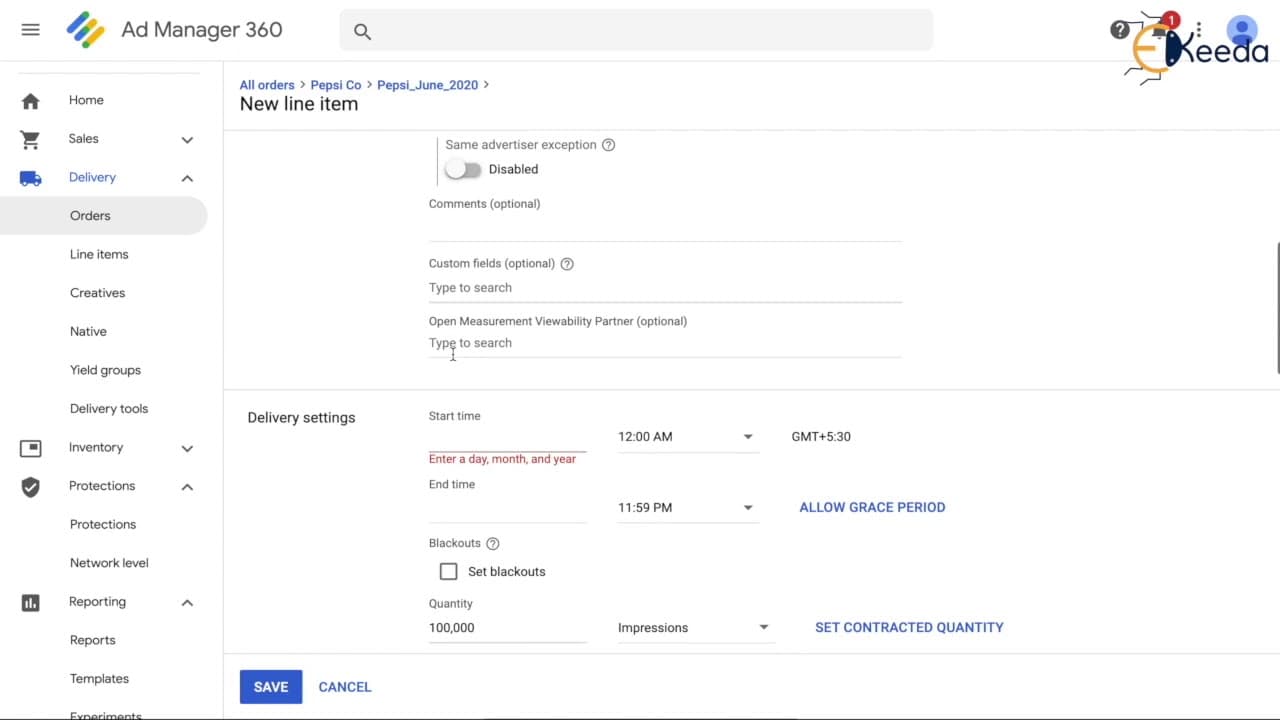Open the 12:00 AM start time dropdown
The width and height of the screenshot is (1280, 720).
point(688,437)
